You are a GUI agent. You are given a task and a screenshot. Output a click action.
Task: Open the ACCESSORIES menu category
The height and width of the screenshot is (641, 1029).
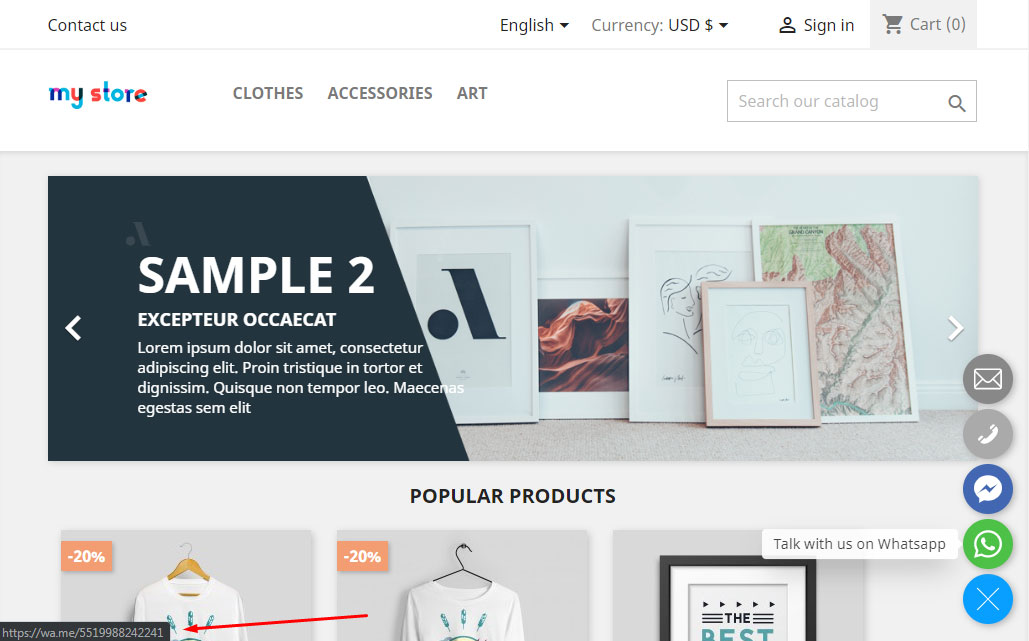pos(380,93)
